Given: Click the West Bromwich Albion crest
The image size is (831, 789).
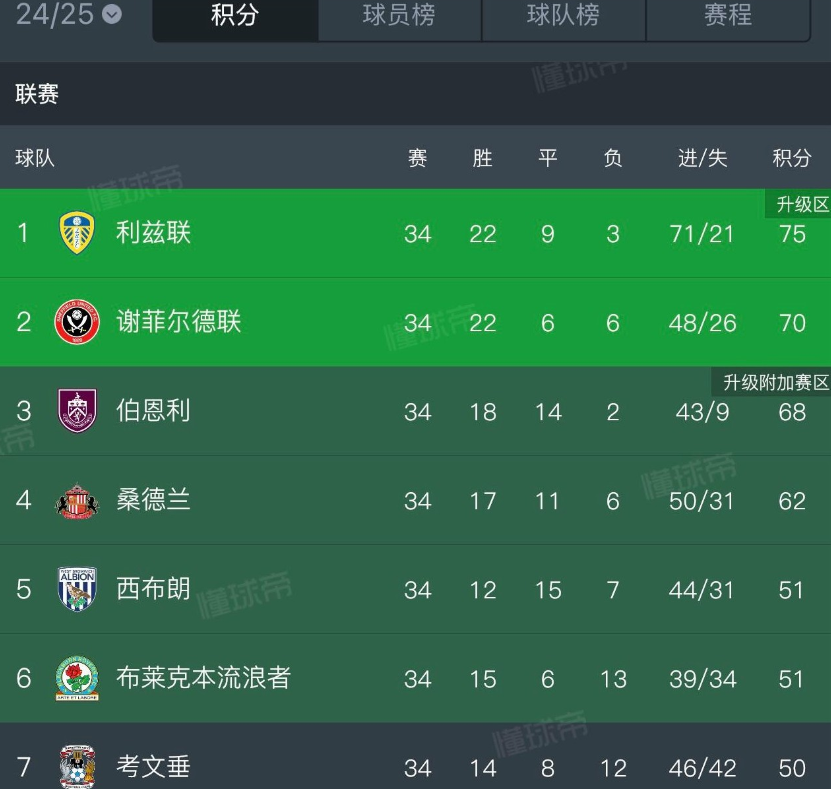Looking at the screenshot, I should coord(76,589).
